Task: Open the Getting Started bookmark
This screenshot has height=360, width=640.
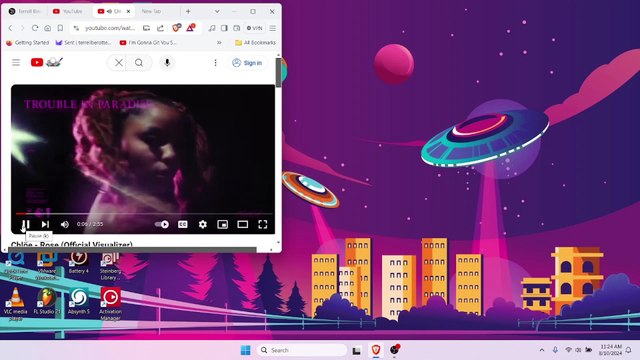Action: click(27, 42)
